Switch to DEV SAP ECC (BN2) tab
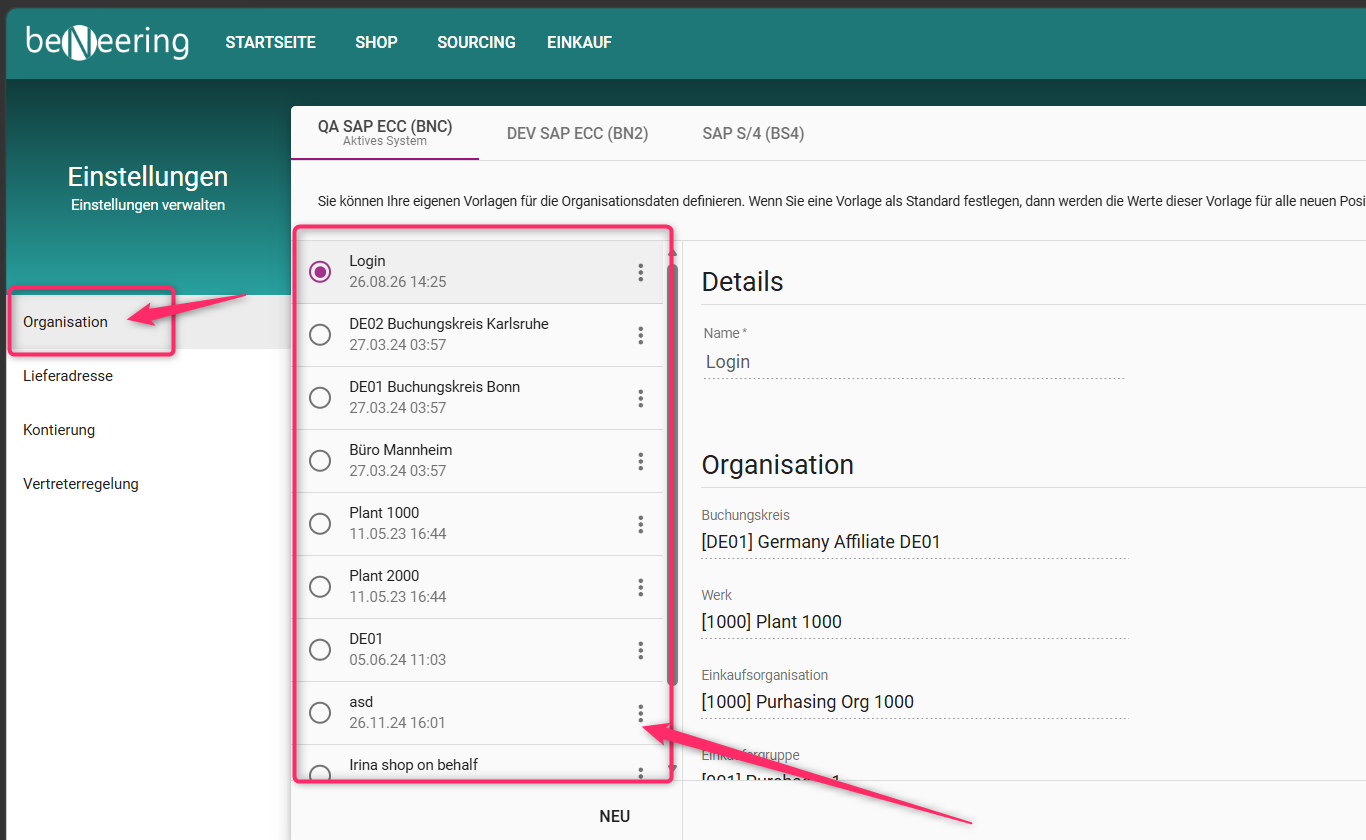 [578, 133]
